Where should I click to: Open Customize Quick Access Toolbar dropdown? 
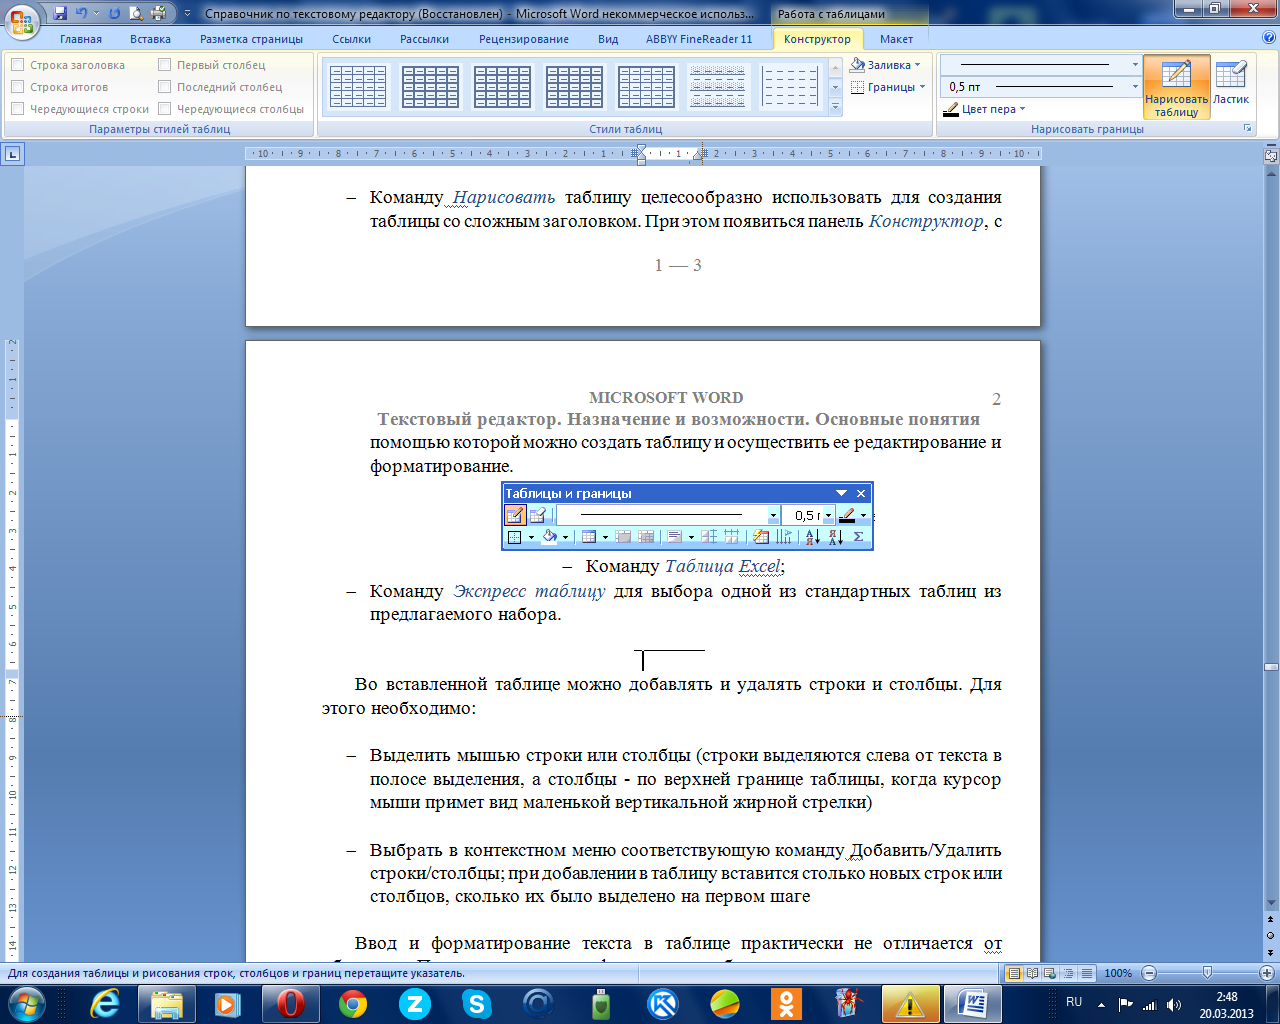tap(187, 14)
